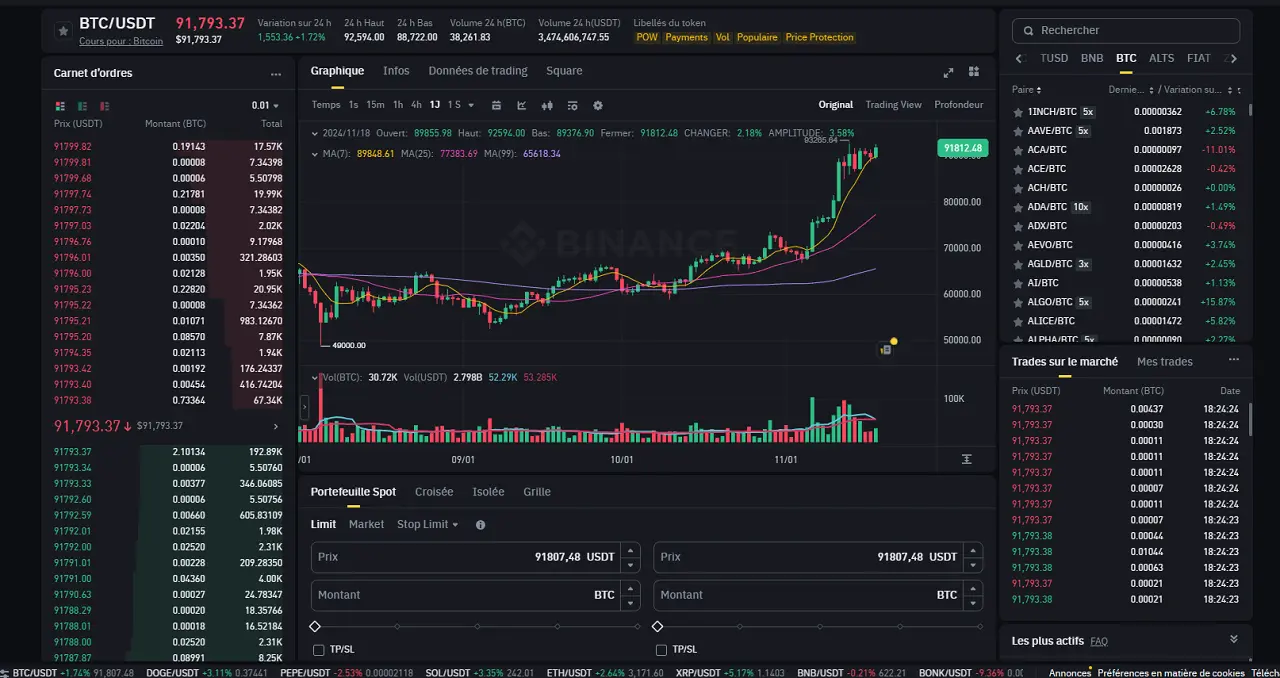Viewport: 1280px width, 678px height.
Task: Switch chart to Trading View mode
Action: tap(893, 105)
